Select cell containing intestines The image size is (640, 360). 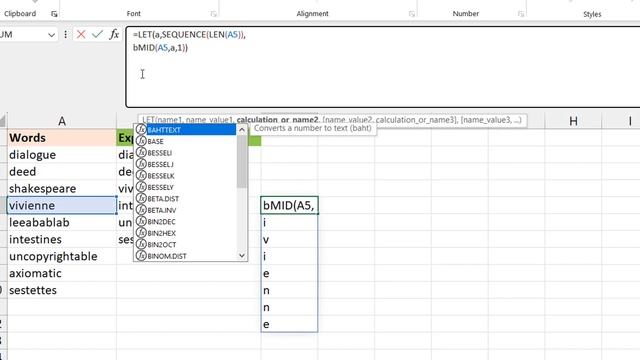[x=62, y=239]
